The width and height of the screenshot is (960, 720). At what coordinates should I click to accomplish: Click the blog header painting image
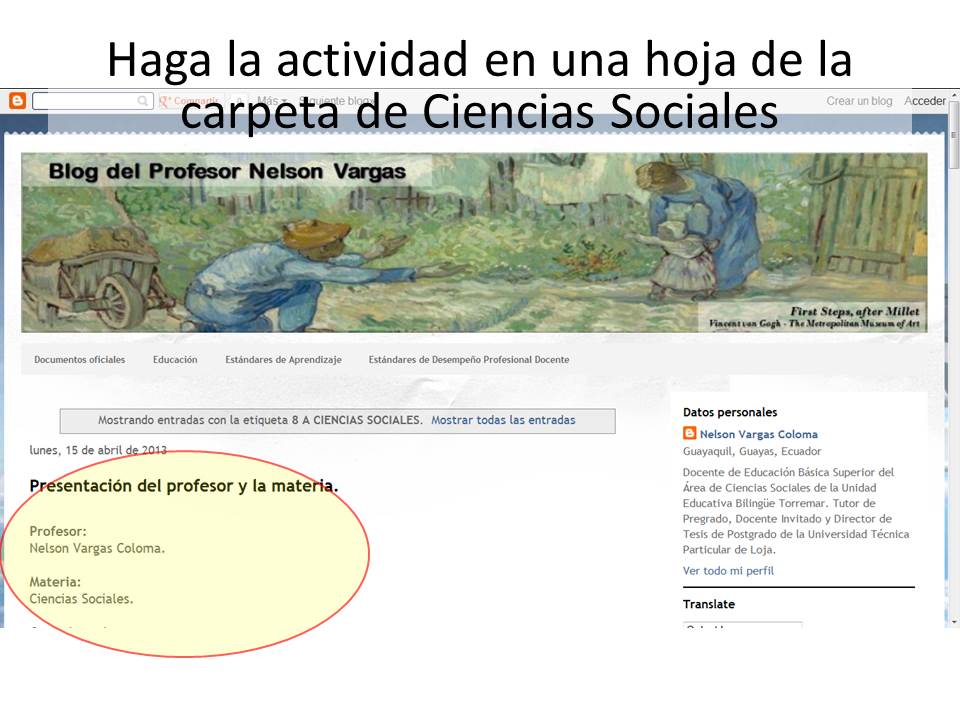[x=474, y=242]
